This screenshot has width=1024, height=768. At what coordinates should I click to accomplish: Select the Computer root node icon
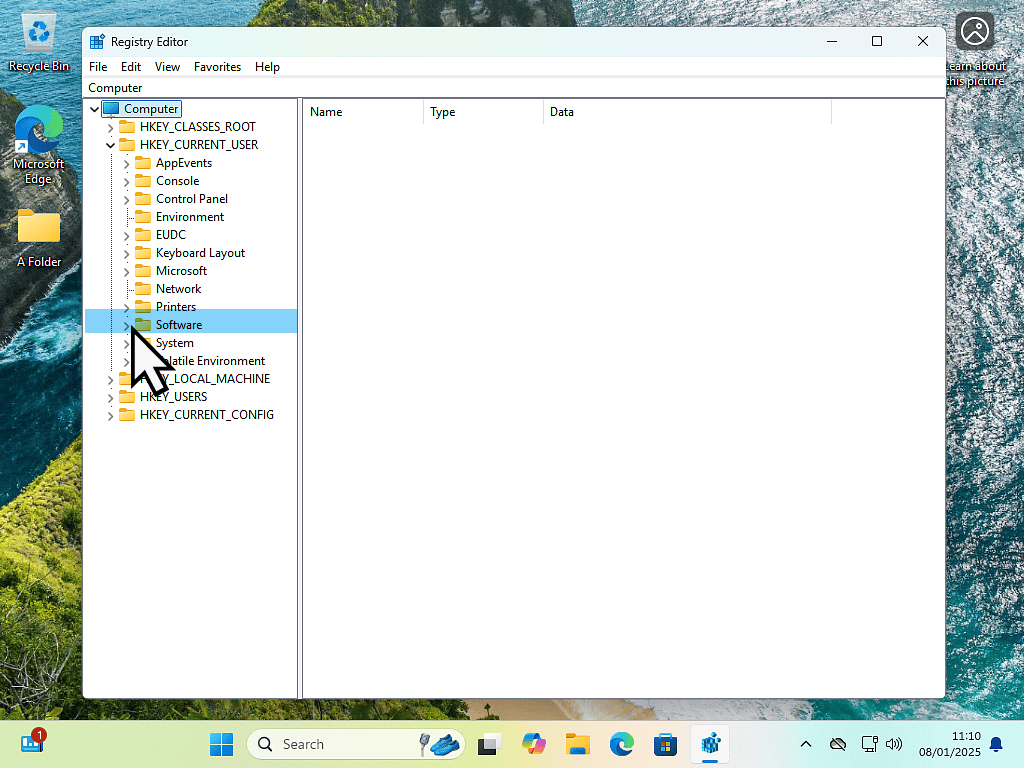coord(111,109)
